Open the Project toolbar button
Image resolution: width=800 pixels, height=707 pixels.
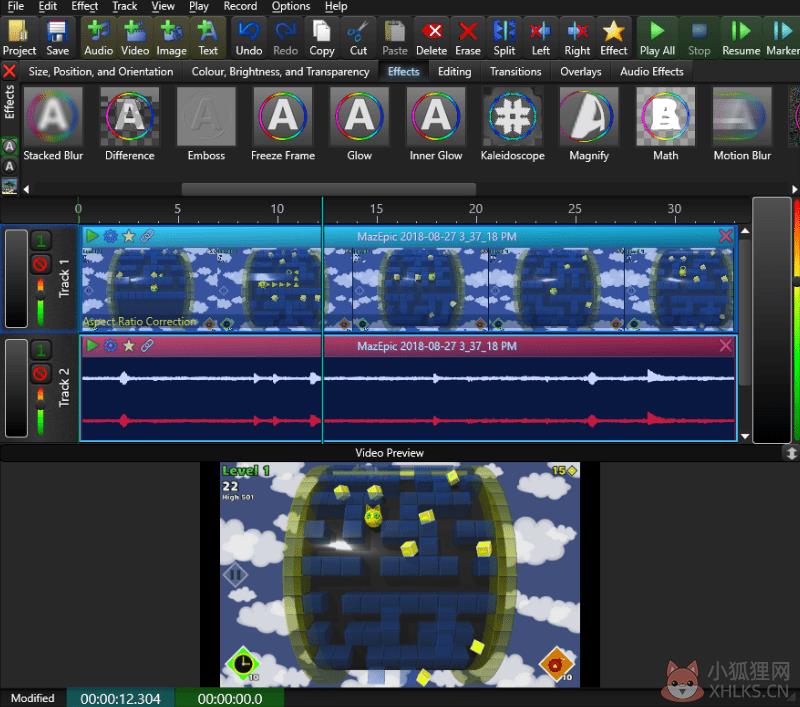pyautogui.click(x=19, y=38)
